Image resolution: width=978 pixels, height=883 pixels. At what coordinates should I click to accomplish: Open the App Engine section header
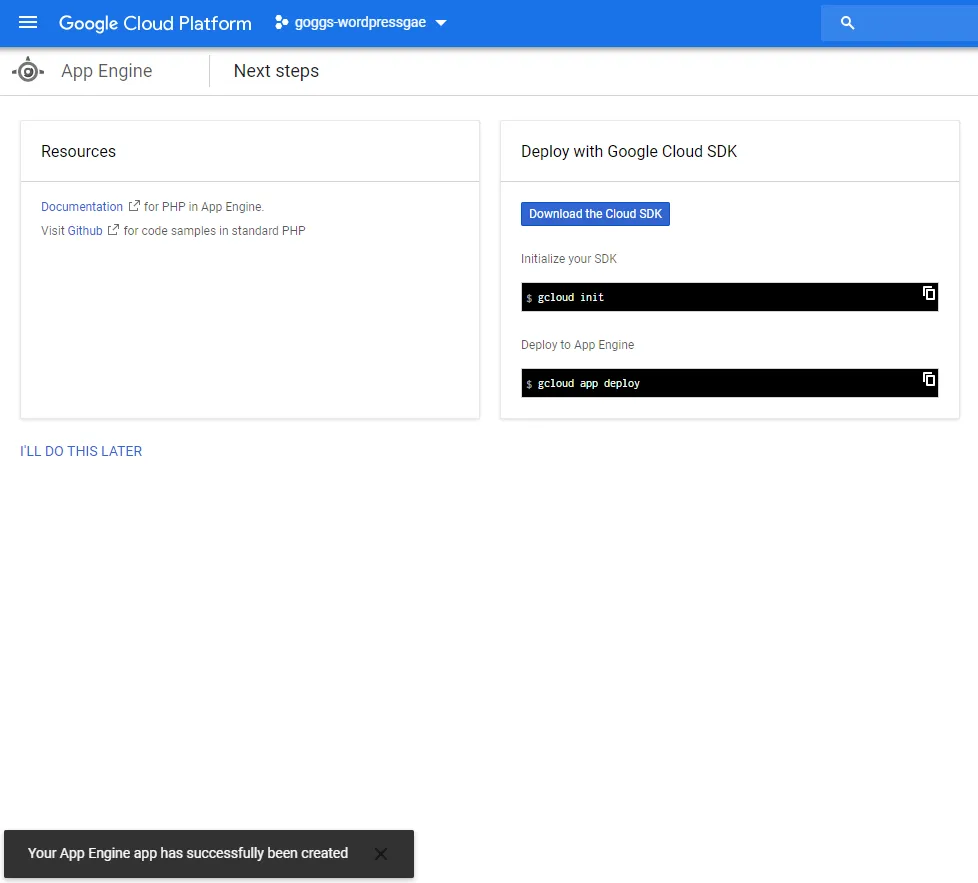point(107,70)
